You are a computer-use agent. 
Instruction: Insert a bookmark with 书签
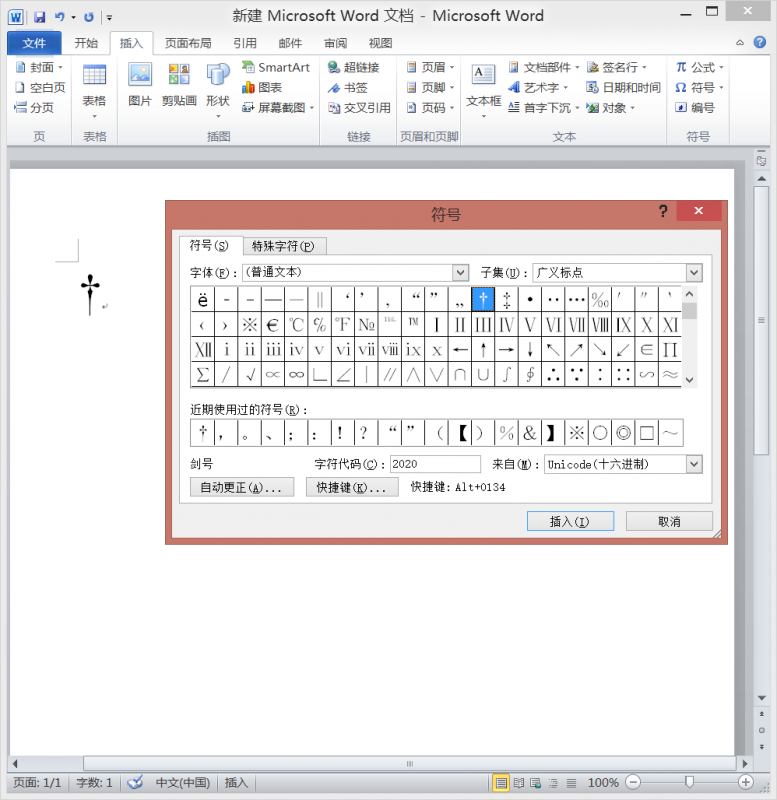[347, 88]
